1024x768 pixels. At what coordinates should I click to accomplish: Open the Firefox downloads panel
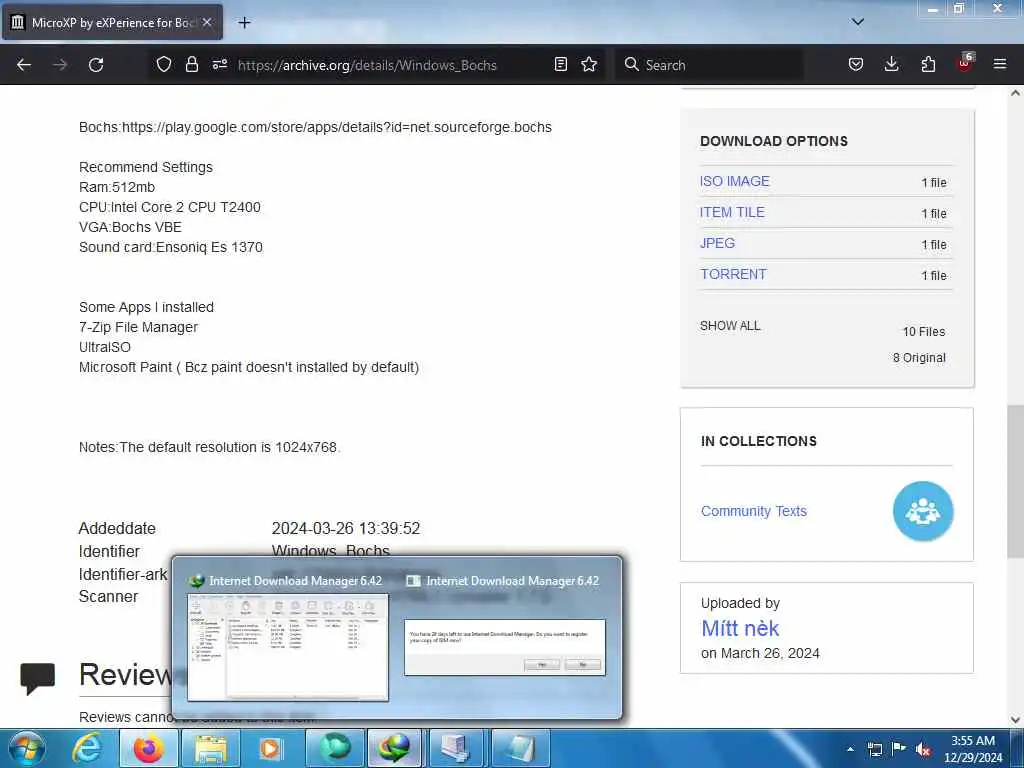tap(891, 64)
